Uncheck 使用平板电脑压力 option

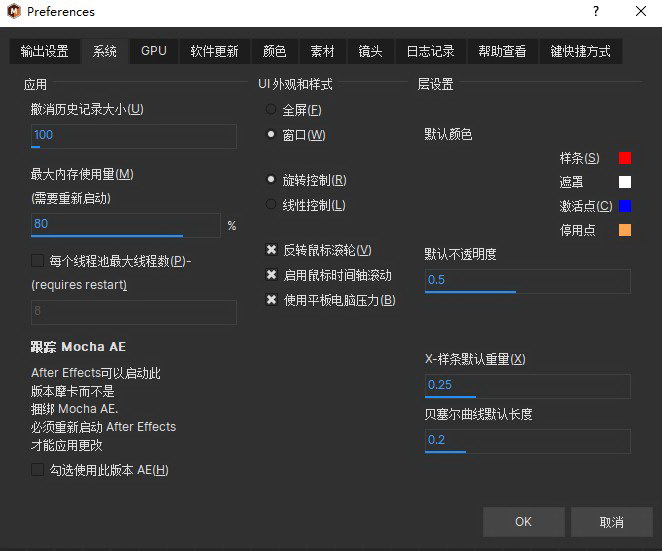[271, 300]
